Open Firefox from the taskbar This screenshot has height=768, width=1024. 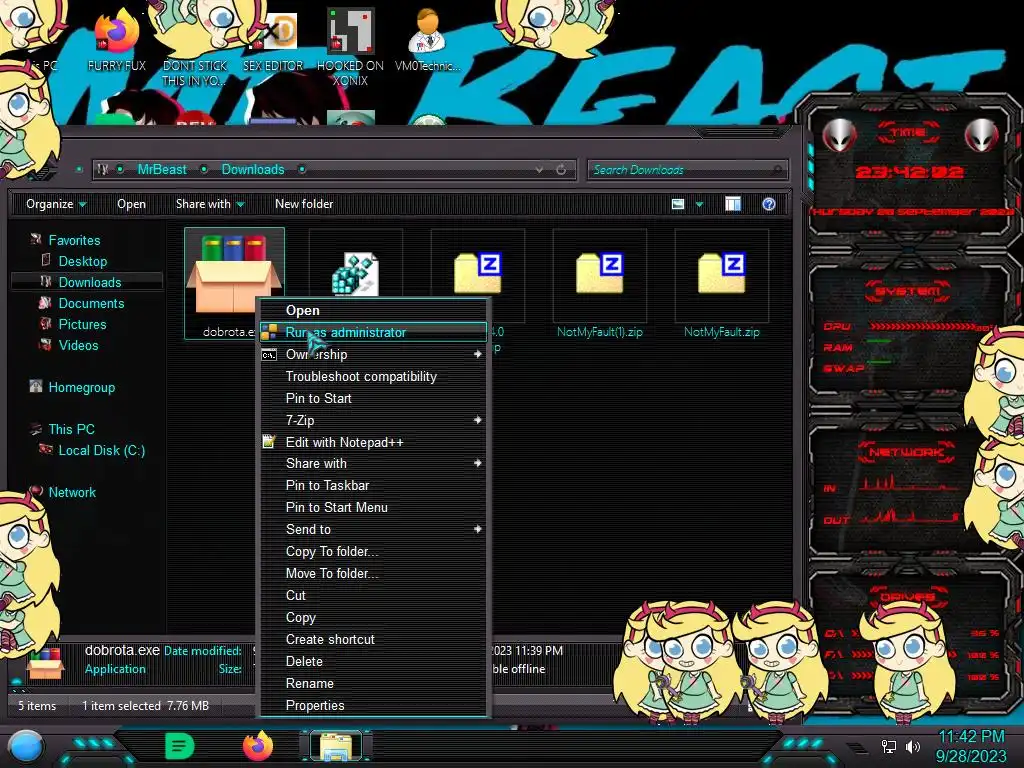pos(258,745)
